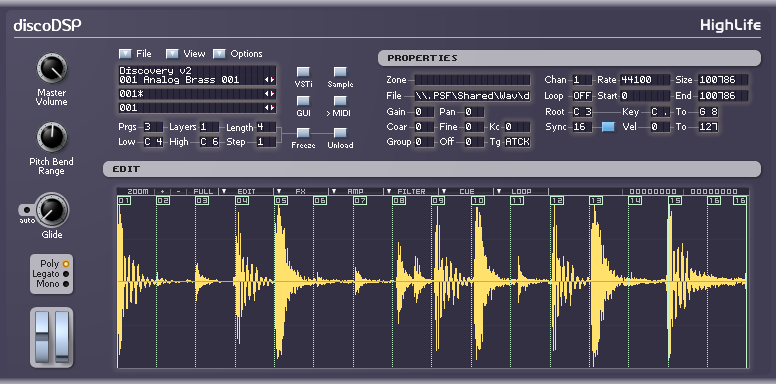This screenshot has height=384, width=776.
Task: Click the Sample button
Action: 340,72
